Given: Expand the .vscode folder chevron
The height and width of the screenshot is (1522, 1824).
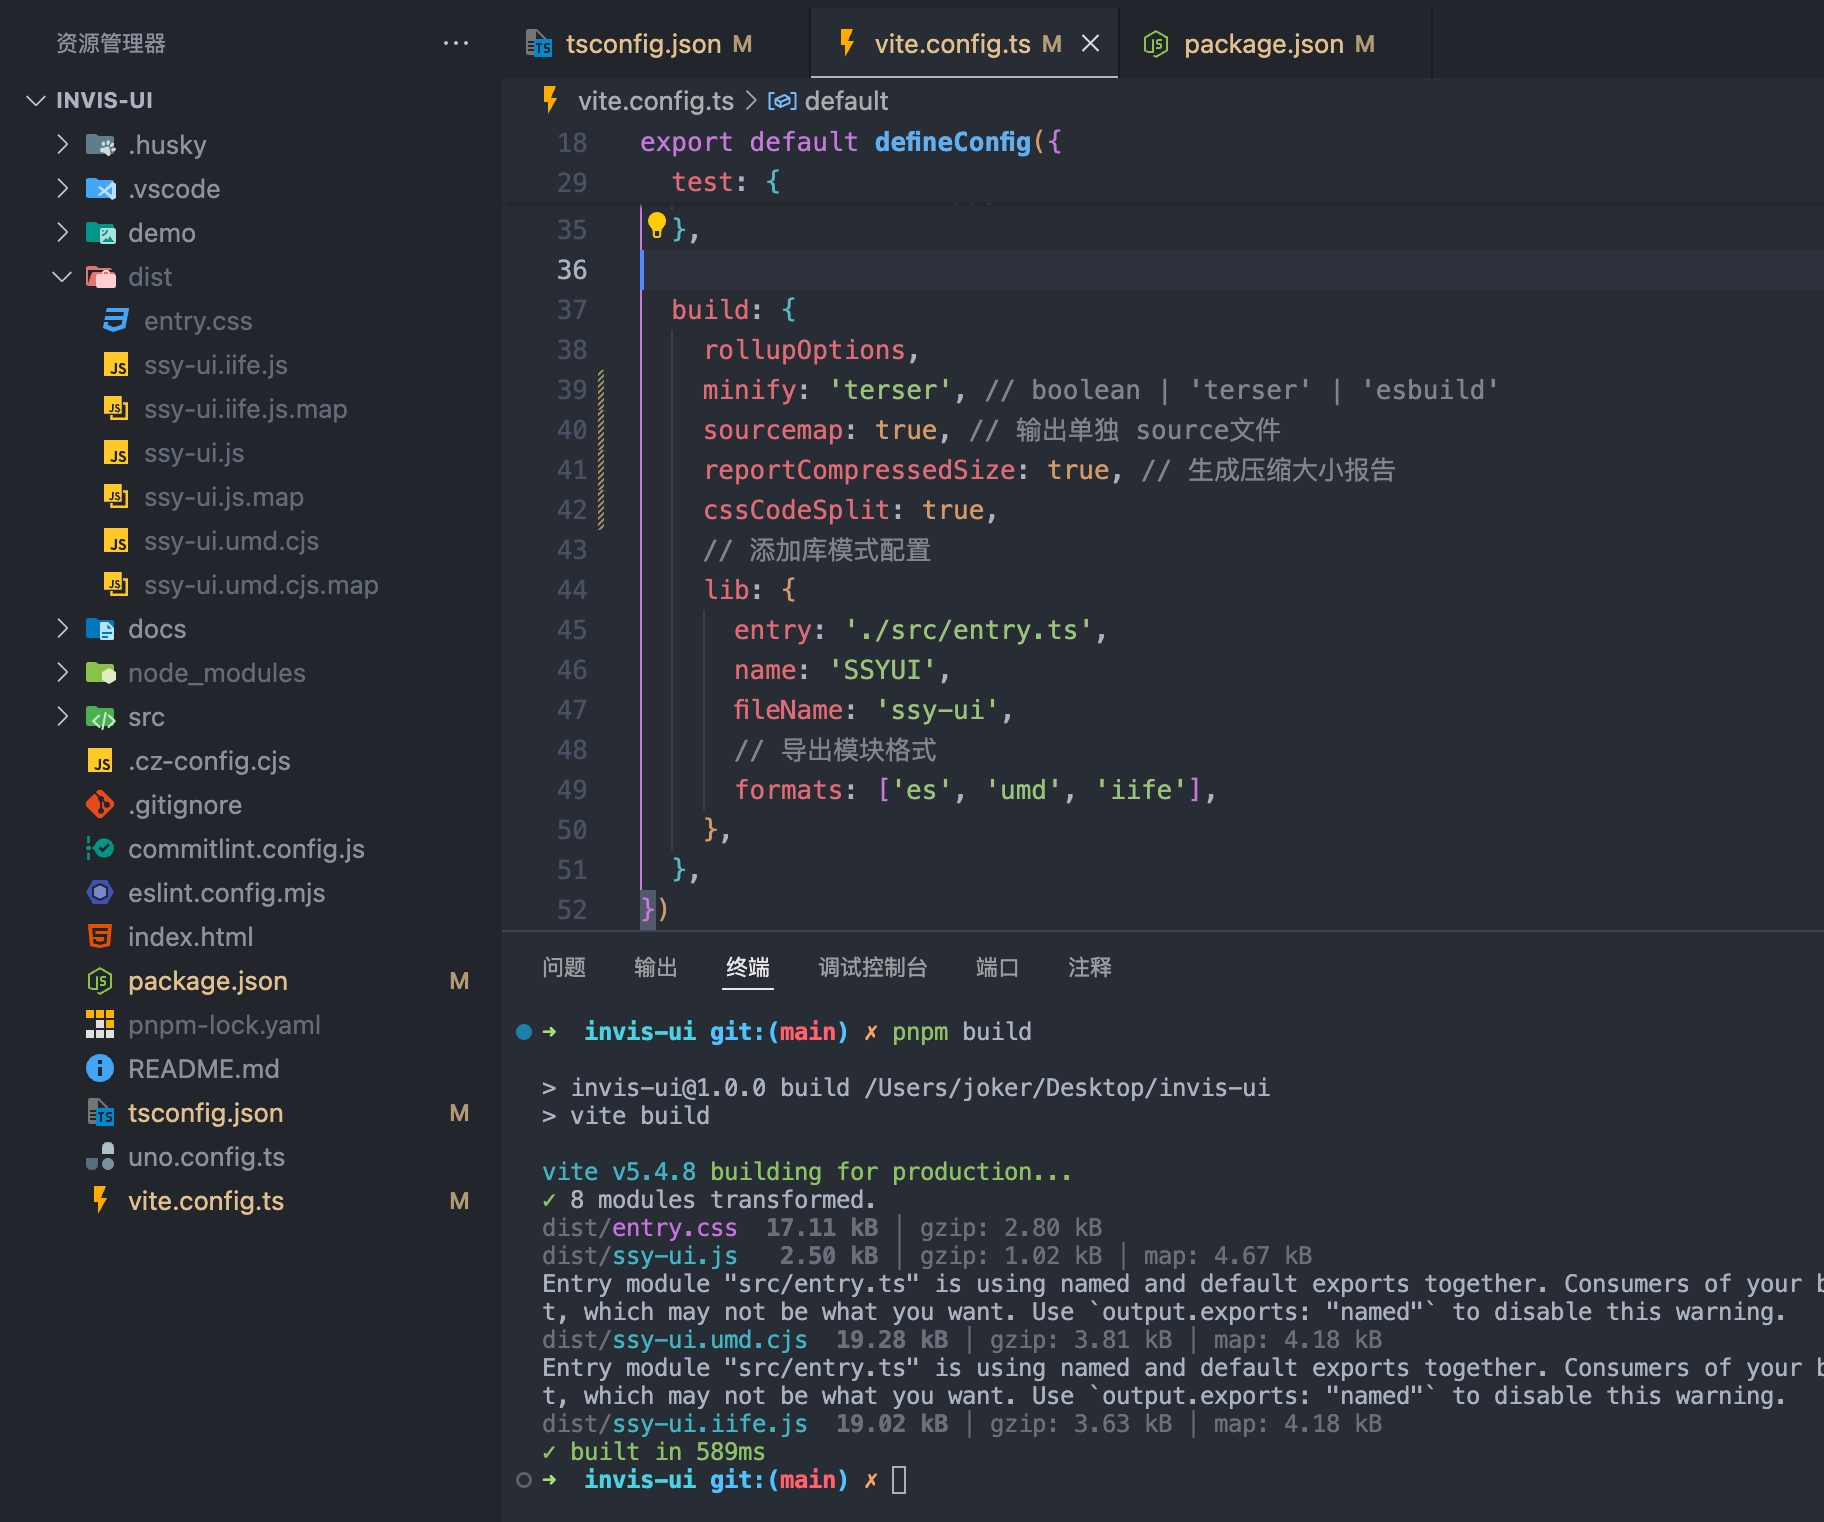Looking at the screenshot, I should point(63,189).
